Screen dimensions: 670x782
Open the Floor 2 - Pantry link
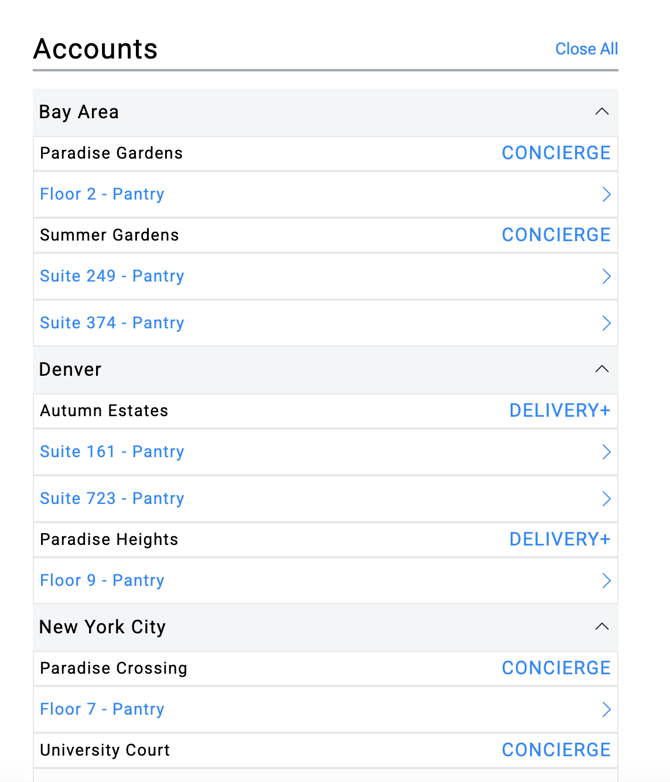pos(102,195)
